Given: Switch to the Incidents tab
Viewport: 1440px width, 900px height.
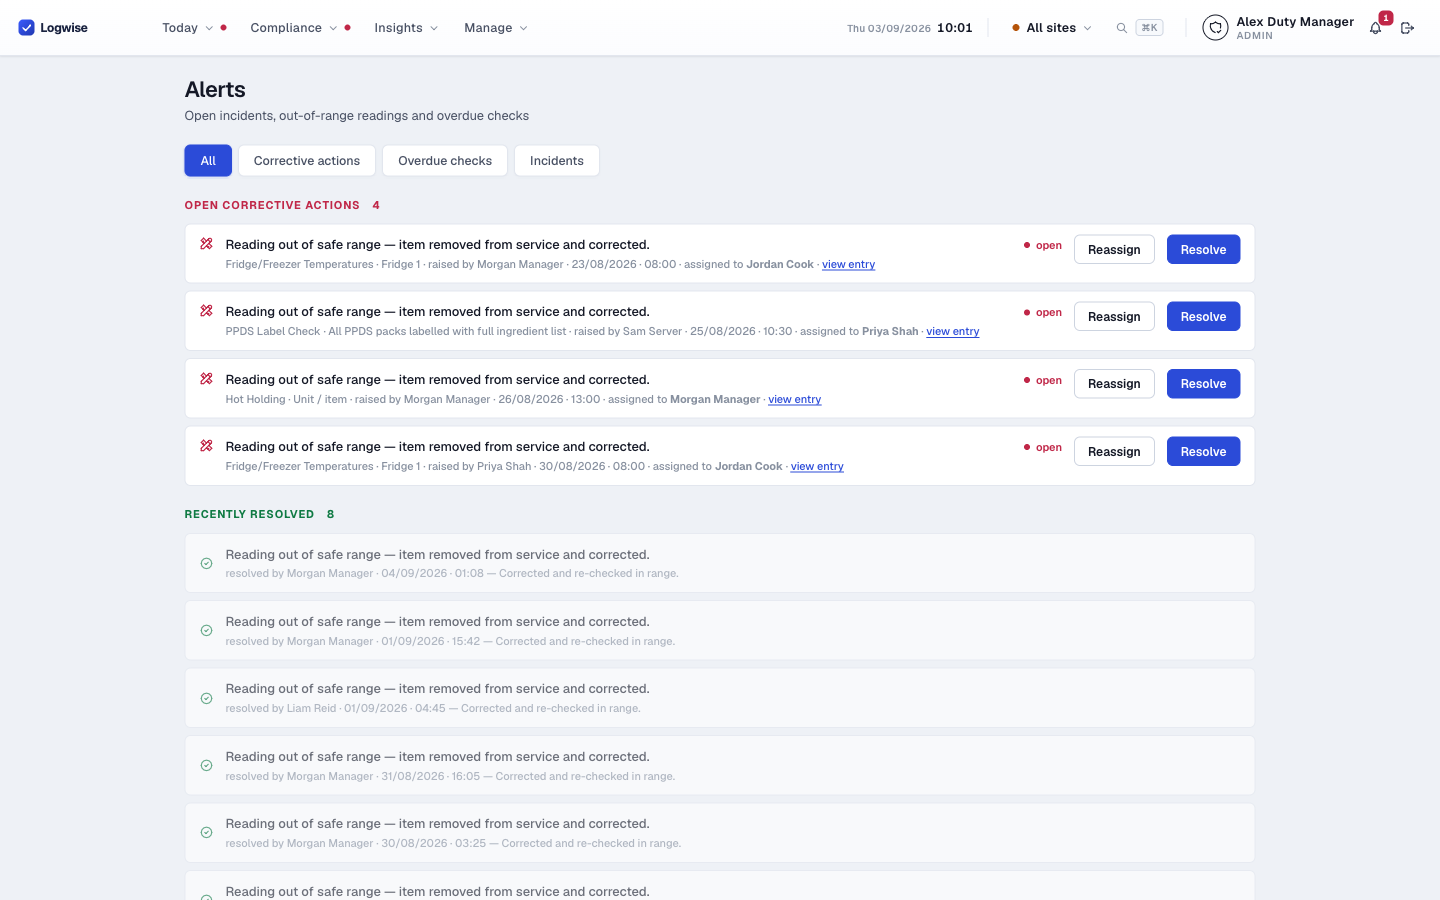Looking at the screenshot, I should 557,161.
